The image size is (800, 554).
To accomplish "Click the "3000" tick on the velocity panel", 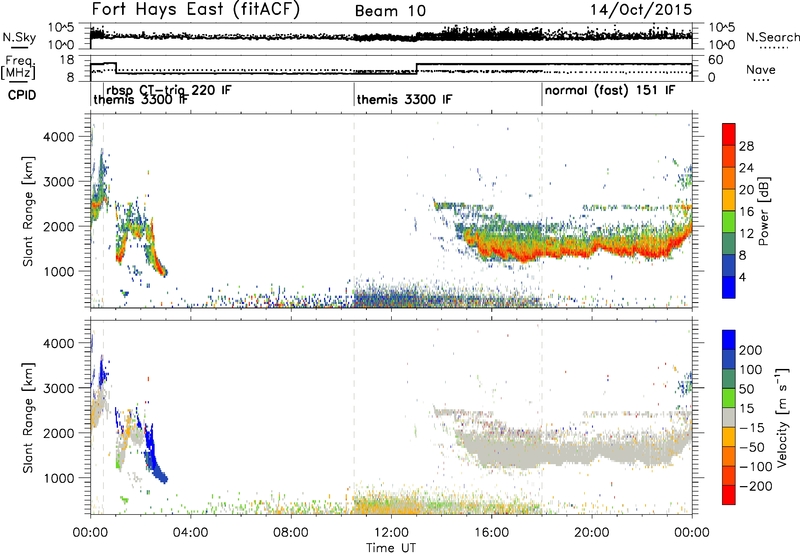I will click(58, 388).
